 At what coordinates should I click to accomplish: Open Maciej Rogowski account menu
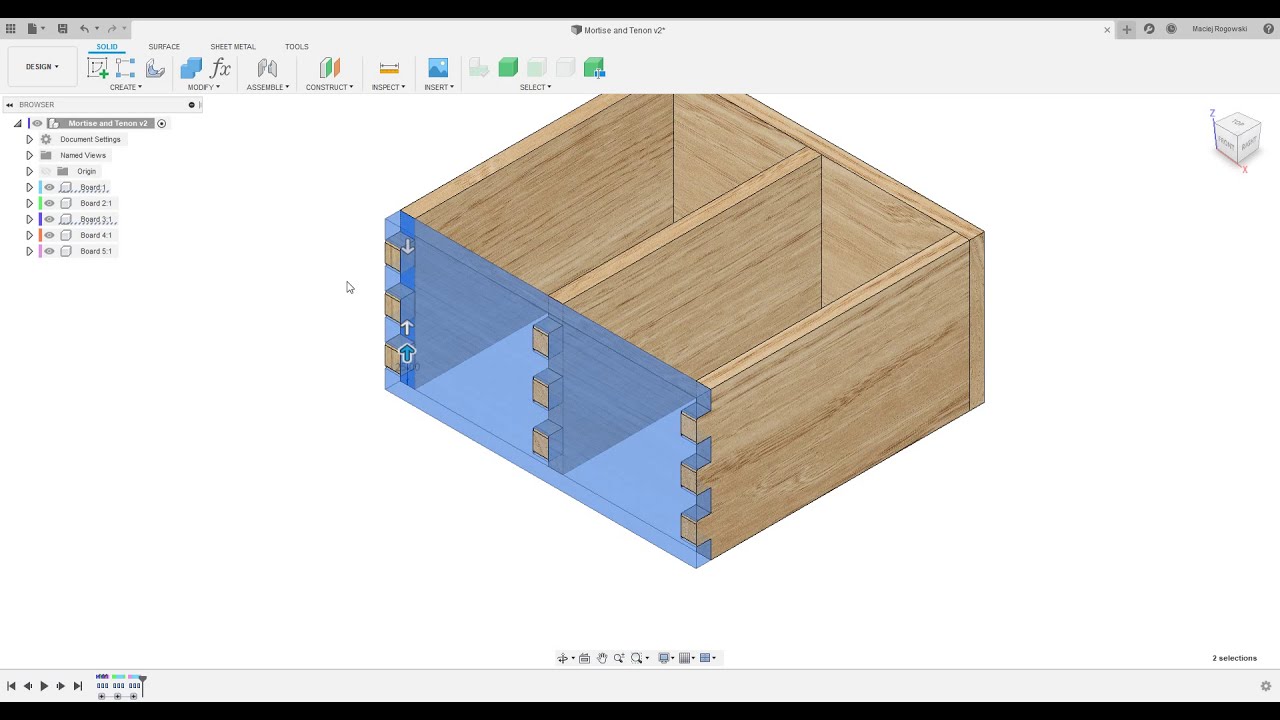click(x=1219, y=29)
